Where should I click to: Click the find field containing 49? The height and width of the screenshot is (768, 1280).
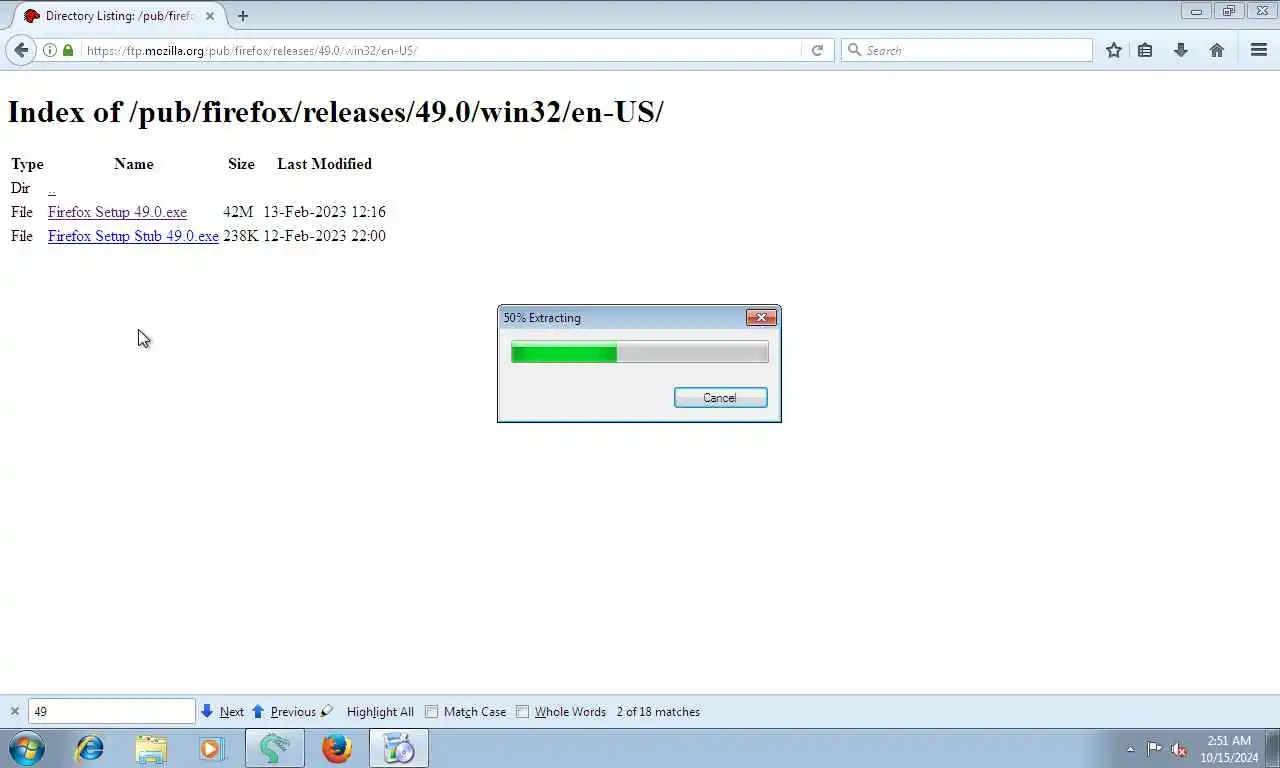tap(111, 712)
